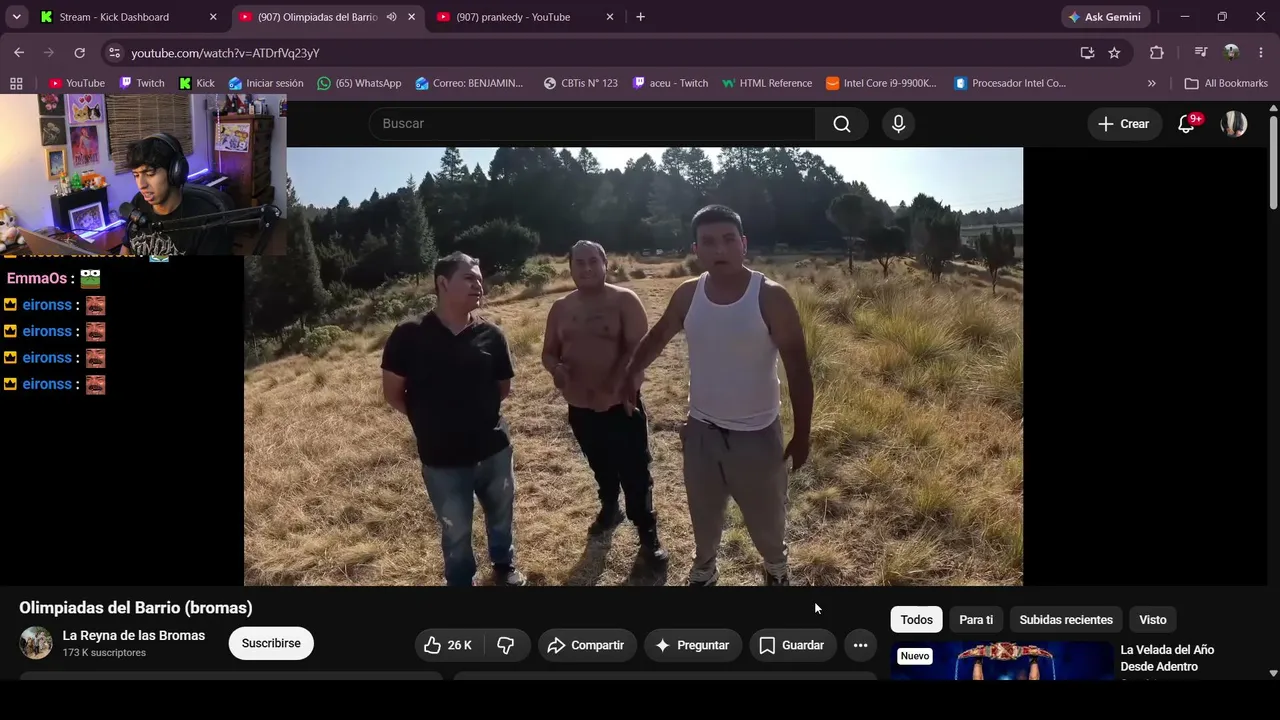Open the Preguntar AI button
This screenshot has height=720, width=1280.
693,645
